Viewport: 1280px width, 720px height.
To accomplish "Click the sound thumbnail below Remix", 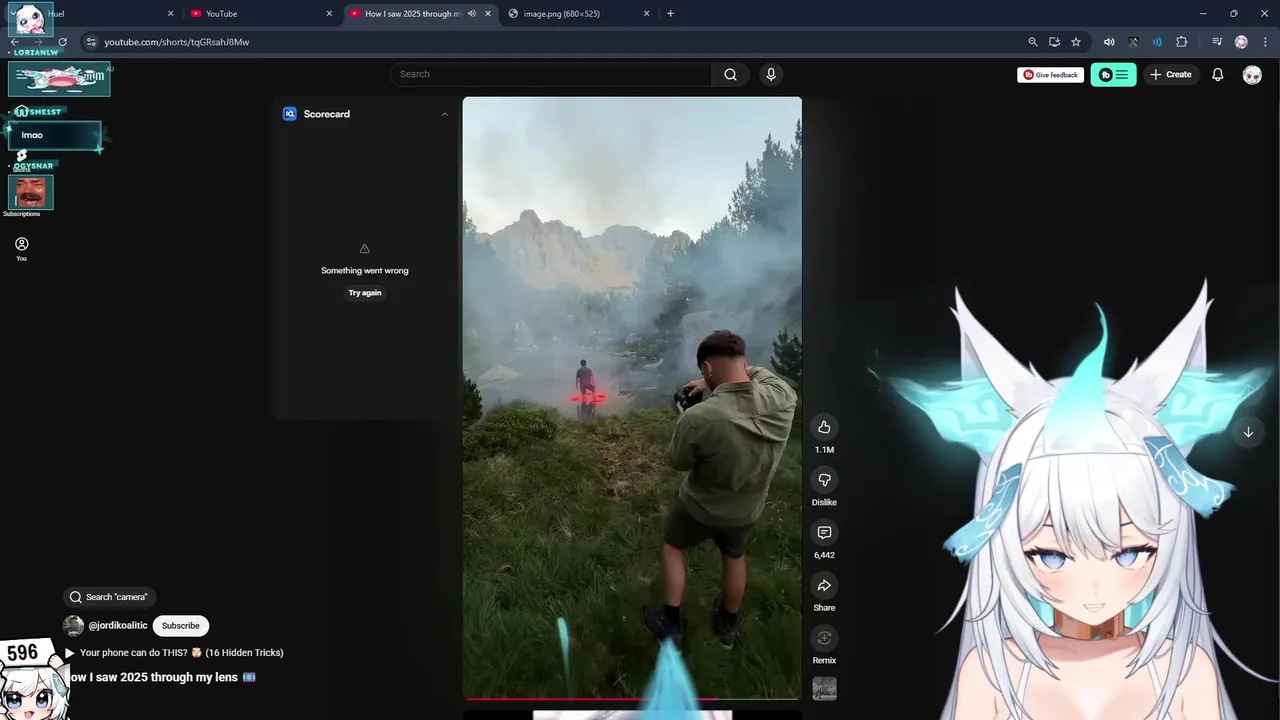I will pyautogui.click(x=824, y=688).
